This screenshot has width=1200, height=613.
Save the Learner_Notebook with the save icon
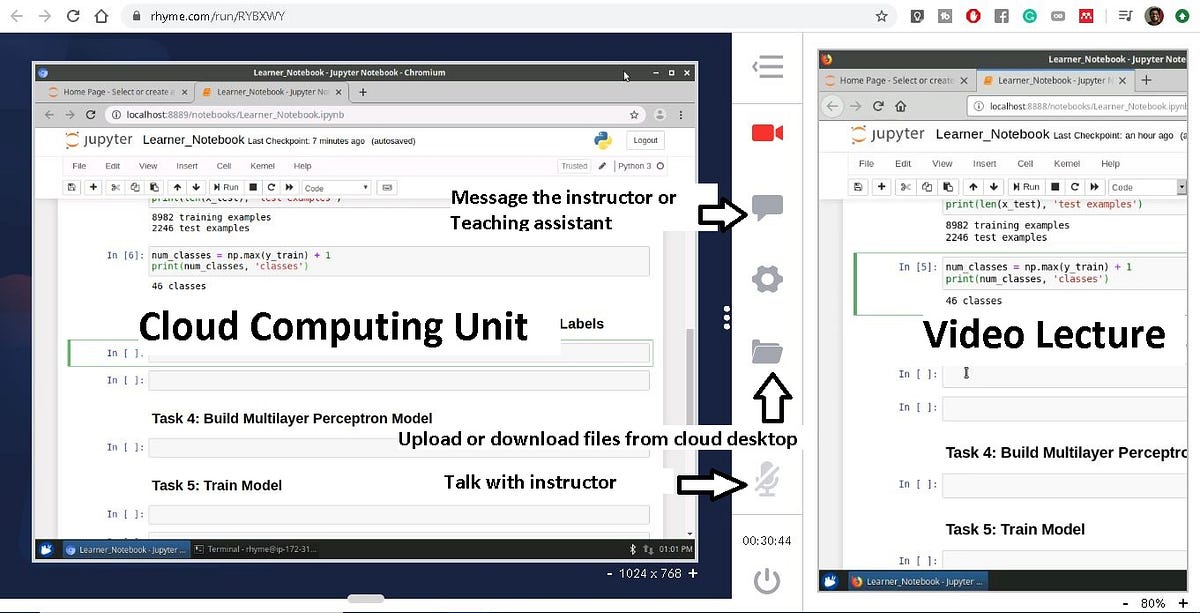pos(70,187)
